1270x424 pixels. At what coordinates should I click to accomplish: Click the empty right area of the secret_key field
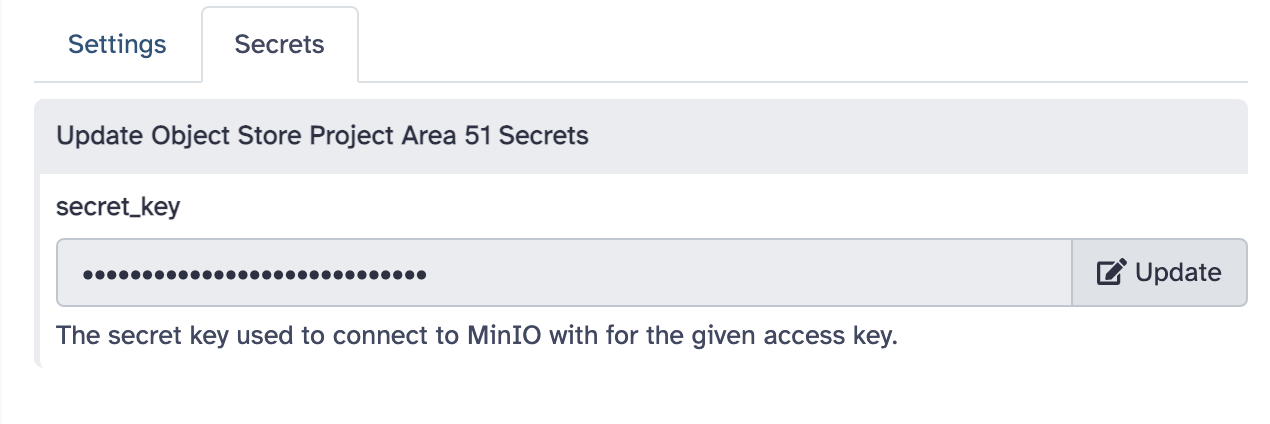pos(800,272)
